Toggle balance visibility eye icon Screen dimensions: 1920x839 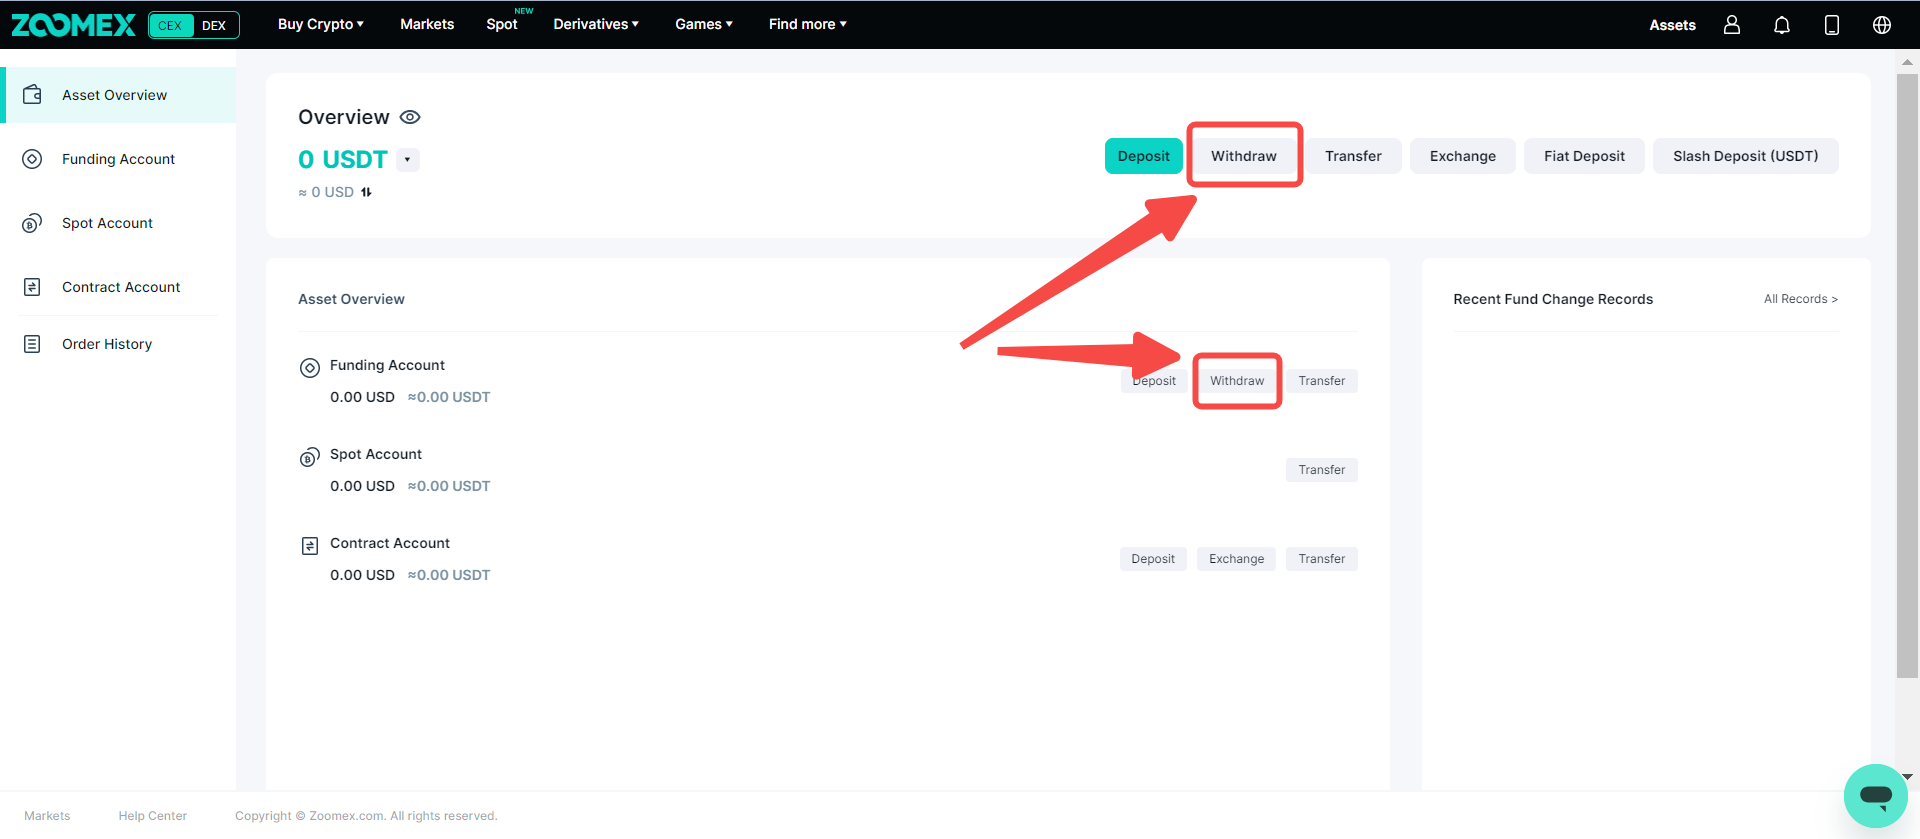click(410, 117)
